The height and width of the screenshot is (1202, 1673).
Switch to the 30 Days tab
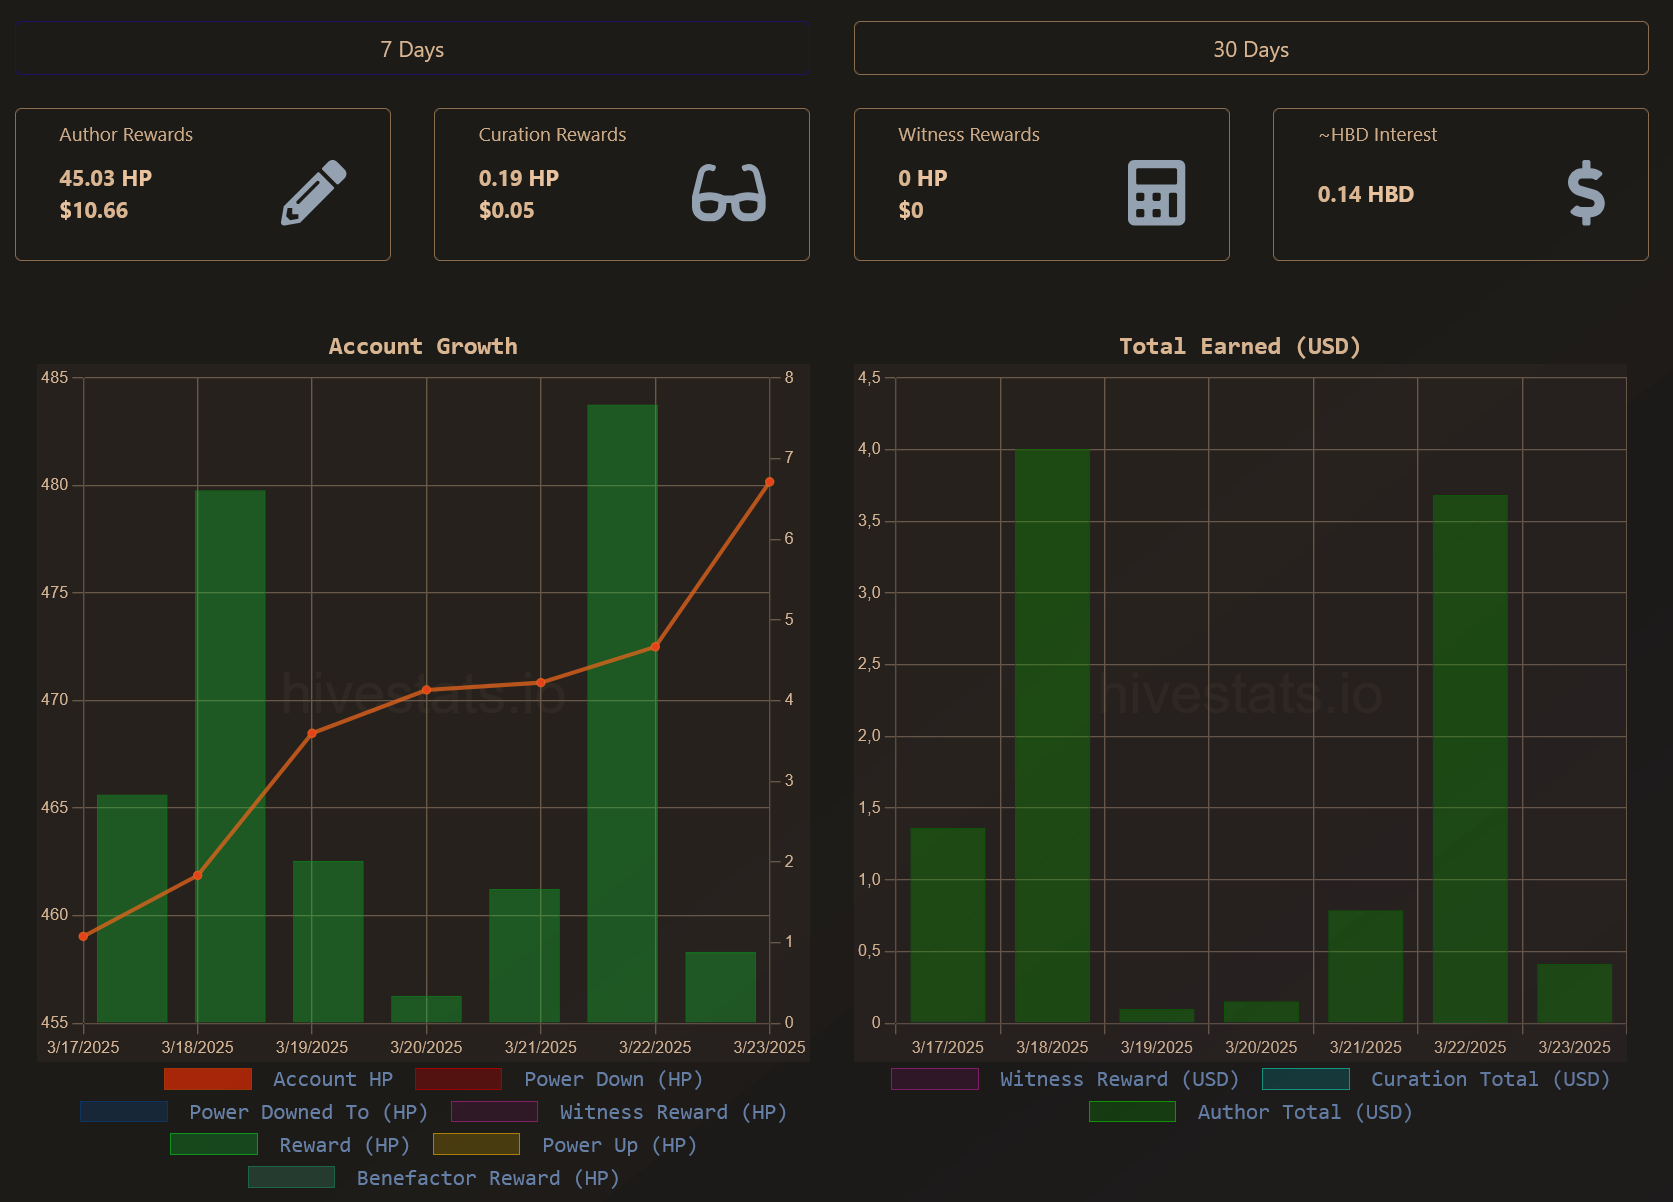[1250, 49]
